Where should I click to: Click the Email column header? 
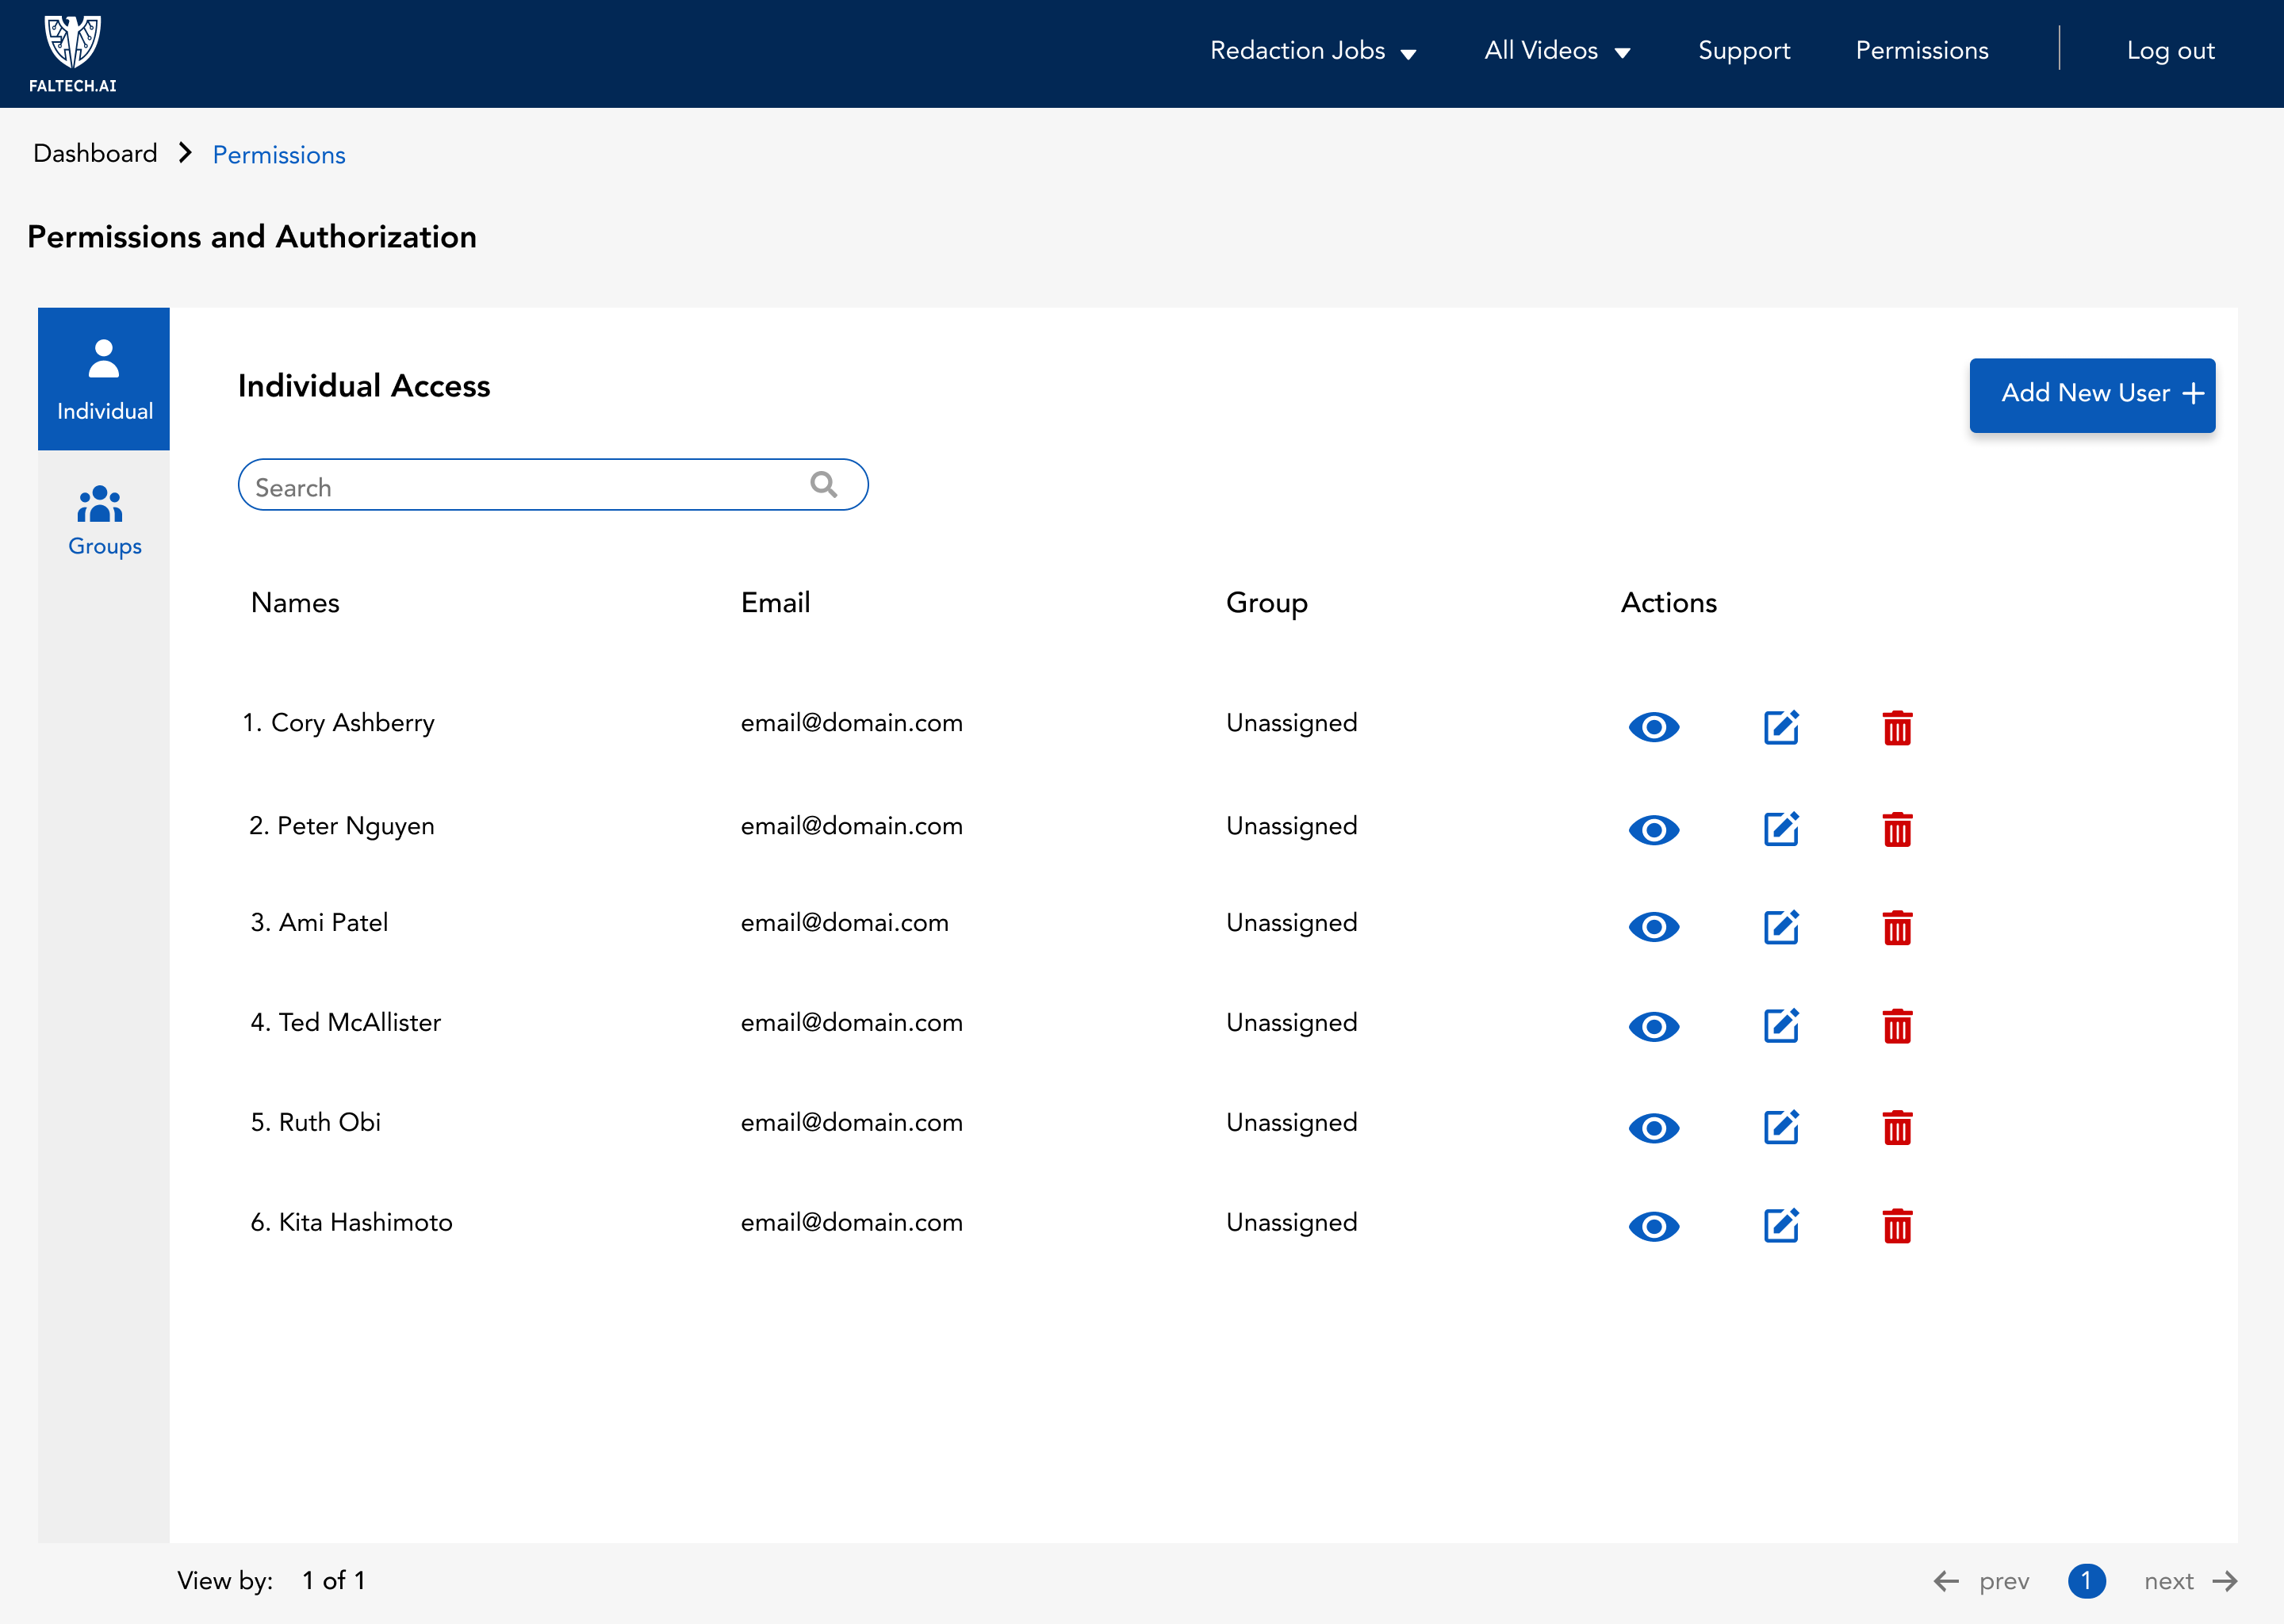tap(775, 603)
